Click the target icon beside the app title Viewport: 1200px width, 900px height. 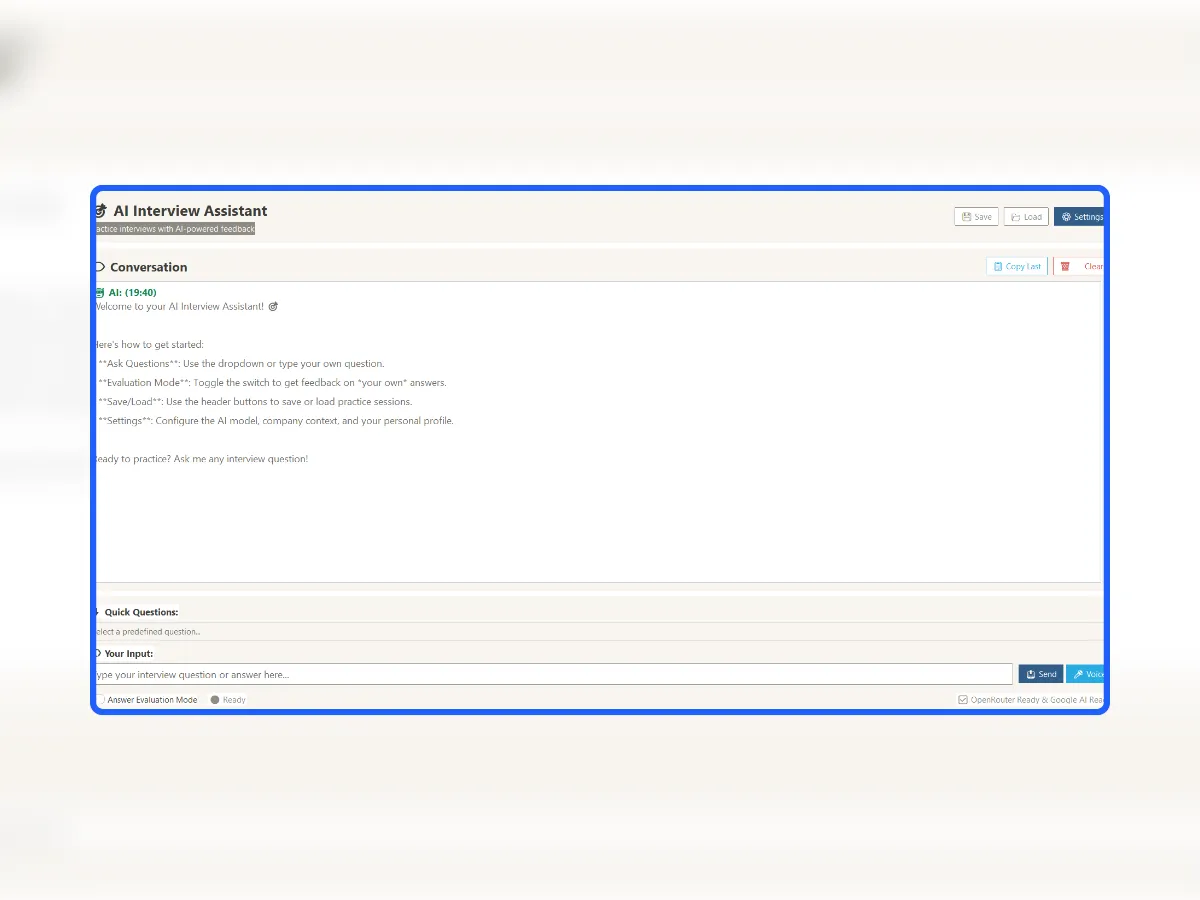pos(100,211)
